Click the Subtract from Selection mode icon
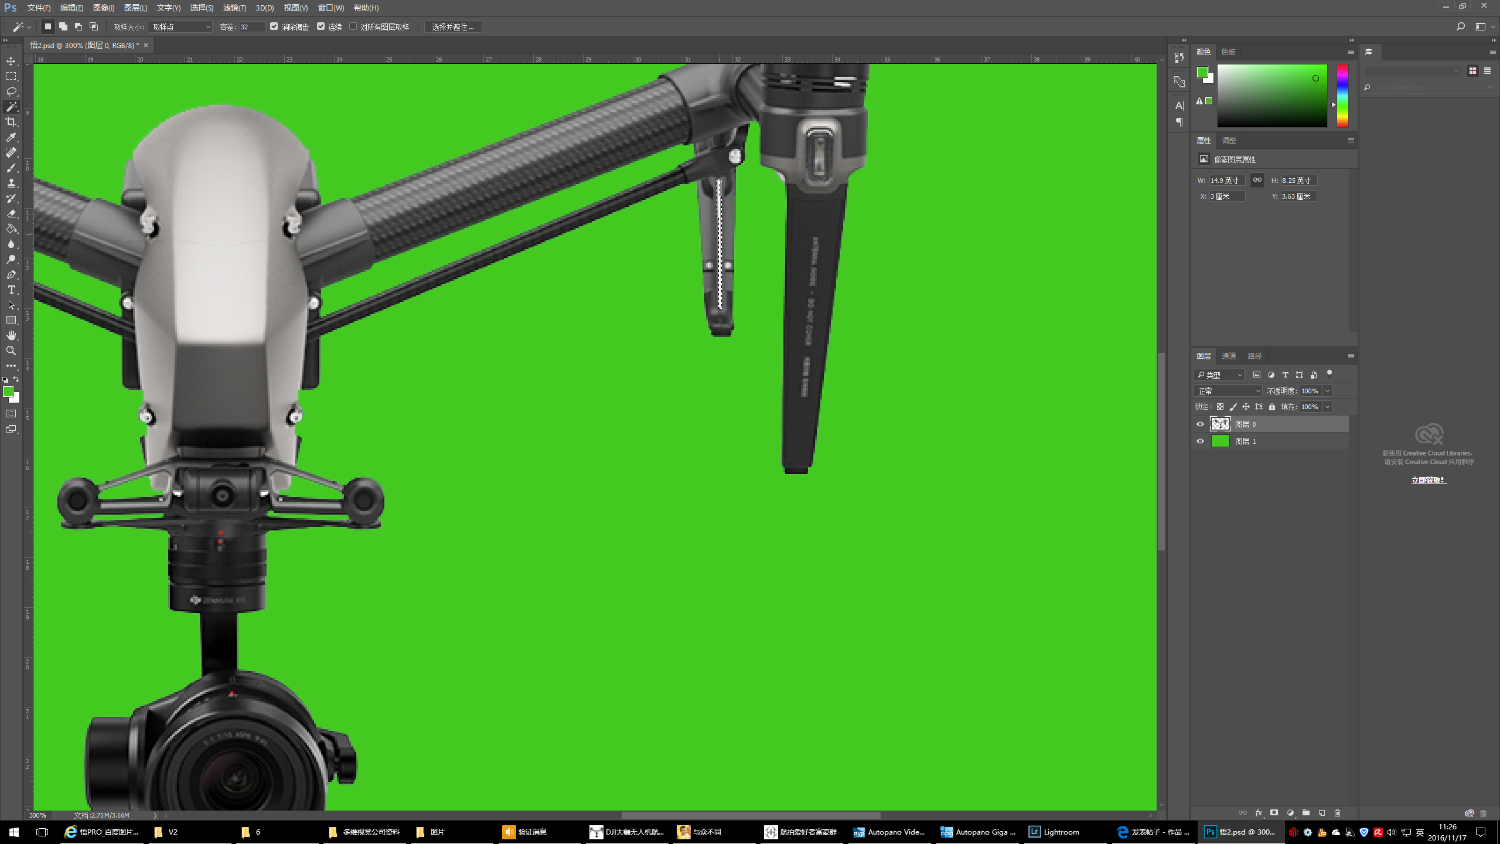This screenshot has width=1500, height=844. [x=78, y=27]
